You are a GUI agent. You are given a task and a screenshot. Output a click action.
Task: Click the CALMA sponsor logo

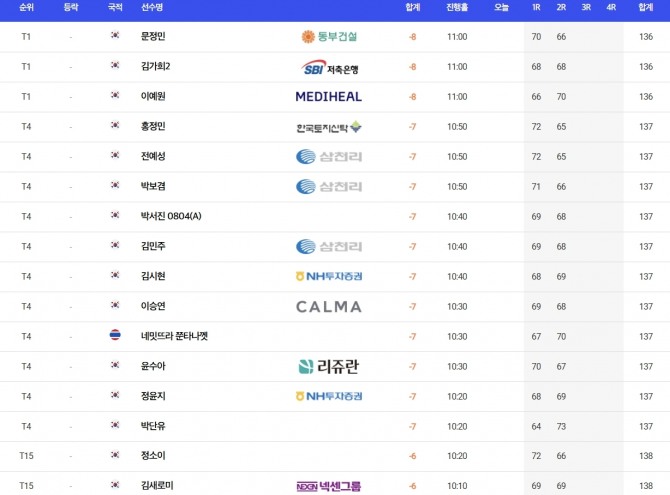[329, 307]
